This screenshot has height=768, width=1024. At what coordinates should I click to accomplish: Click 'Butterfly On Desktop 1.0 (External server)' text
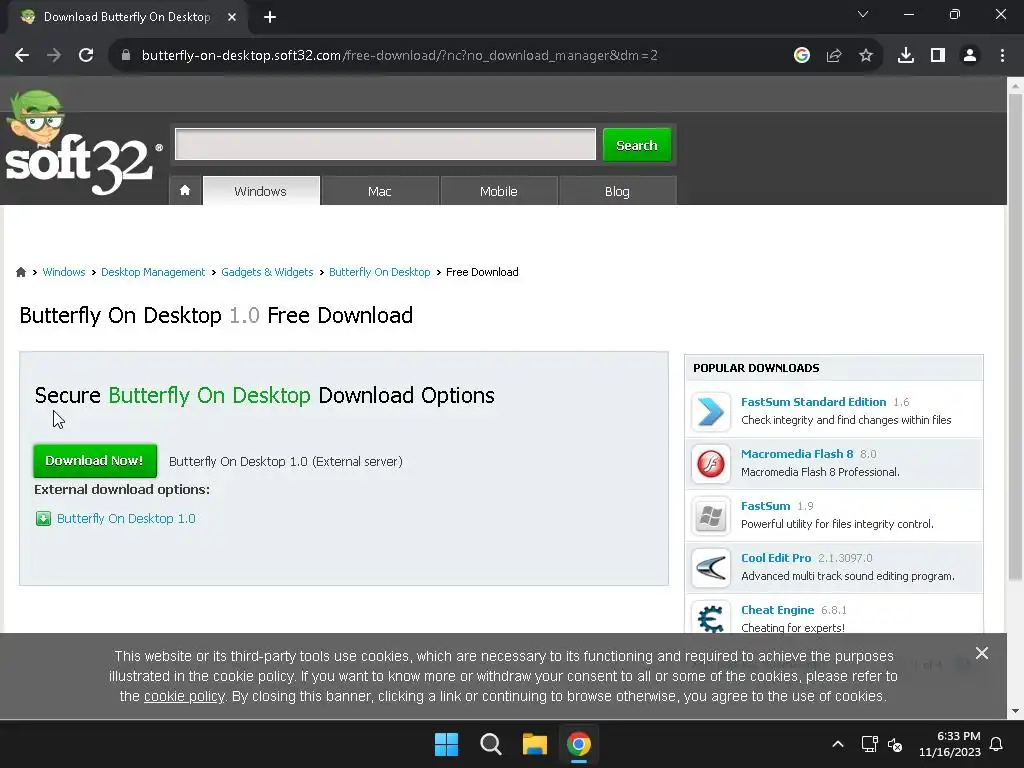click(285, 462)
